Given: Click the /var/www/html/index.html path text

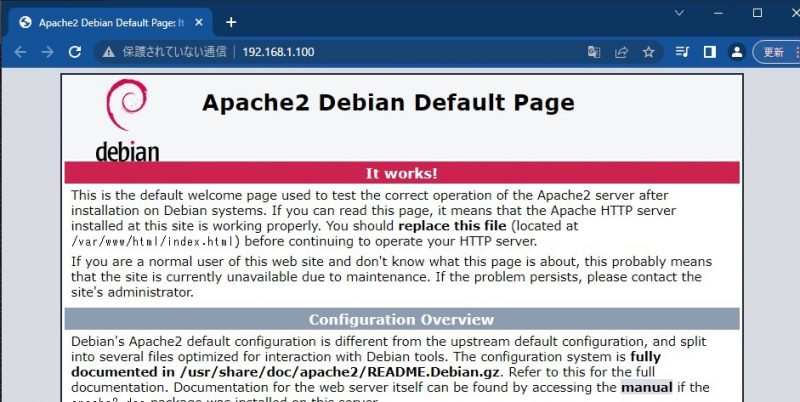Looking at the screenshot, I should point(155,241).
